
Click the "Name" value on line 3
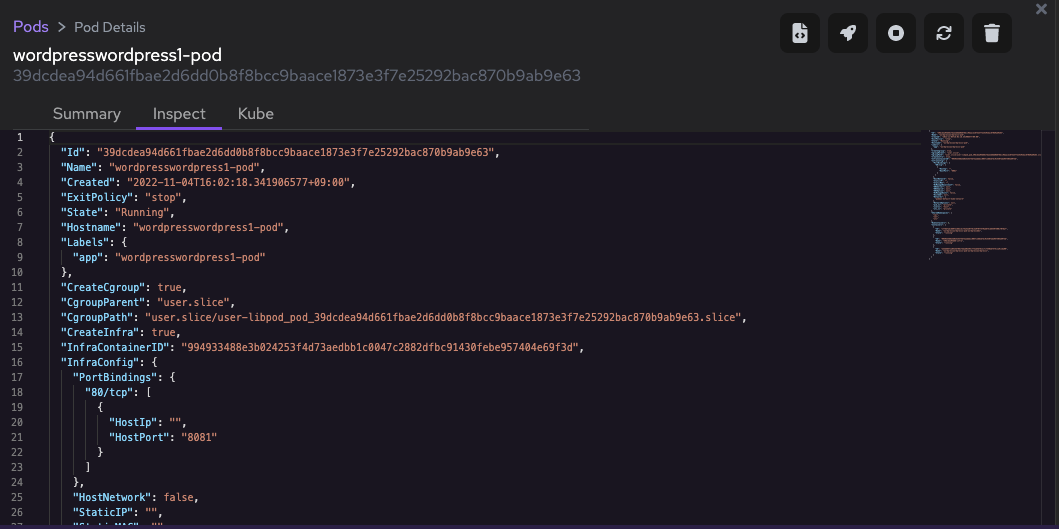tap(185, 167)
